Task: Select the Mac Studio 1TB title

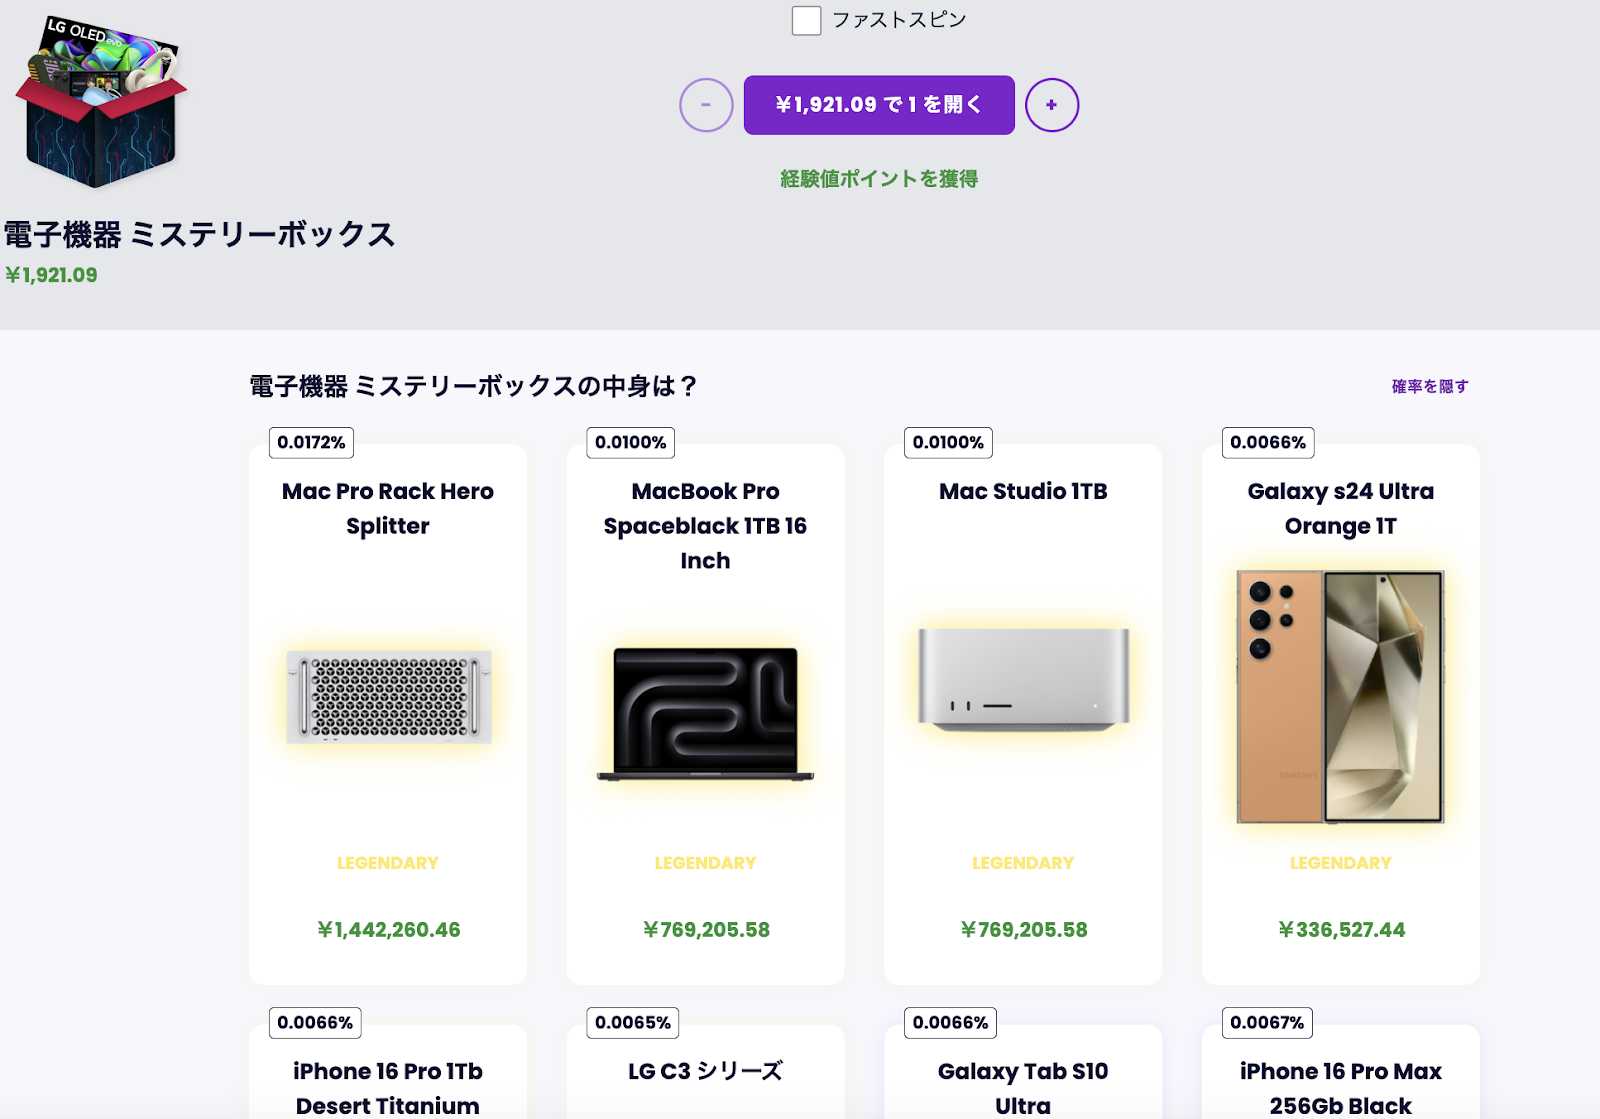Action: tap(1023, 491)
